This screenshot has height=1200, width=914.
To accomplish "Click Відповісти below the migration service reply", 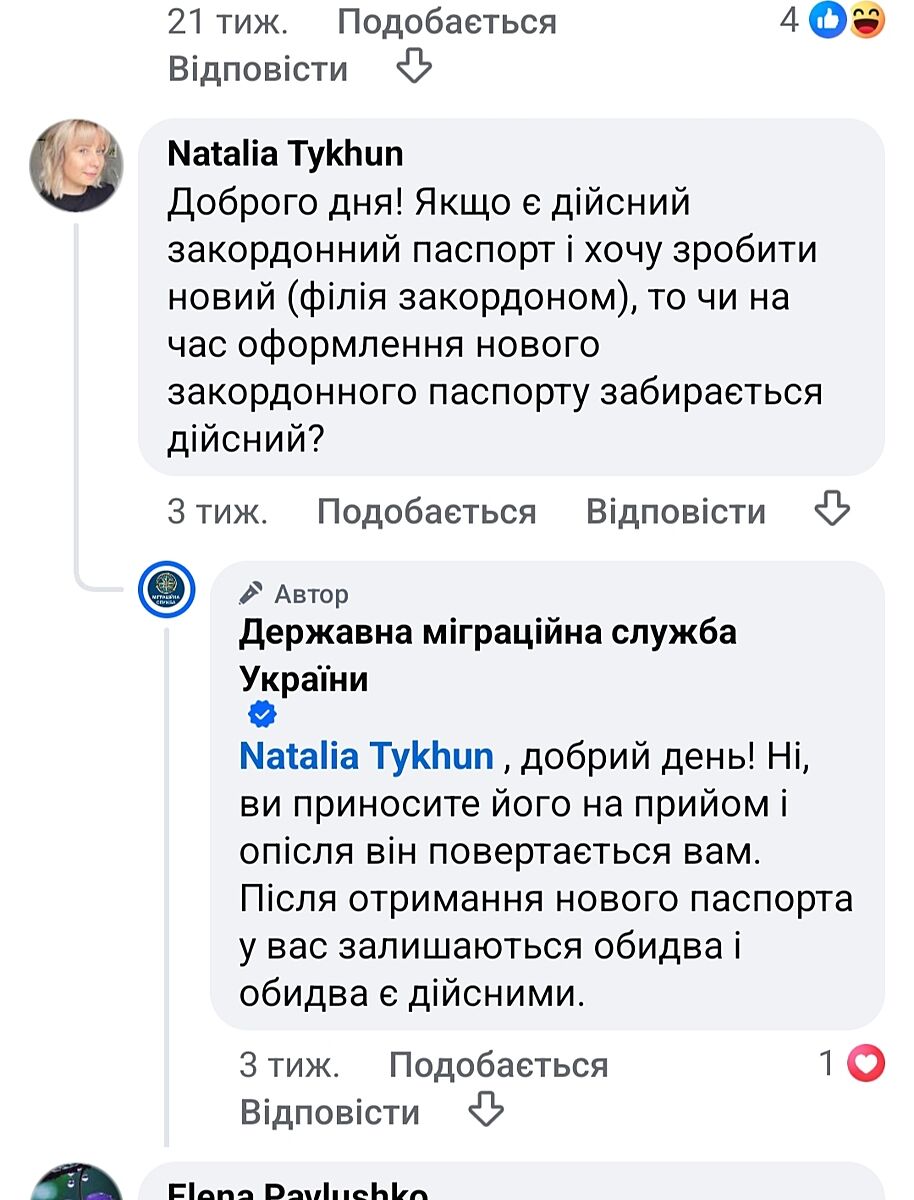I will pyautogui.click(x=330, y=1112).
